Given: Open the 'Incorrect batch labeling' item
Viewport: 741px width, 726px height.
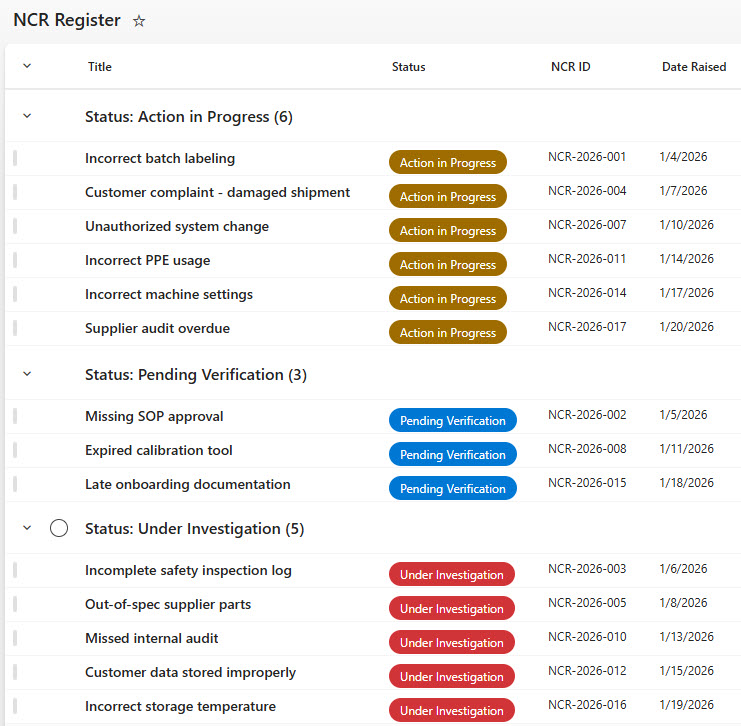Looking at the screenshot, I should (x=160, y=158).
